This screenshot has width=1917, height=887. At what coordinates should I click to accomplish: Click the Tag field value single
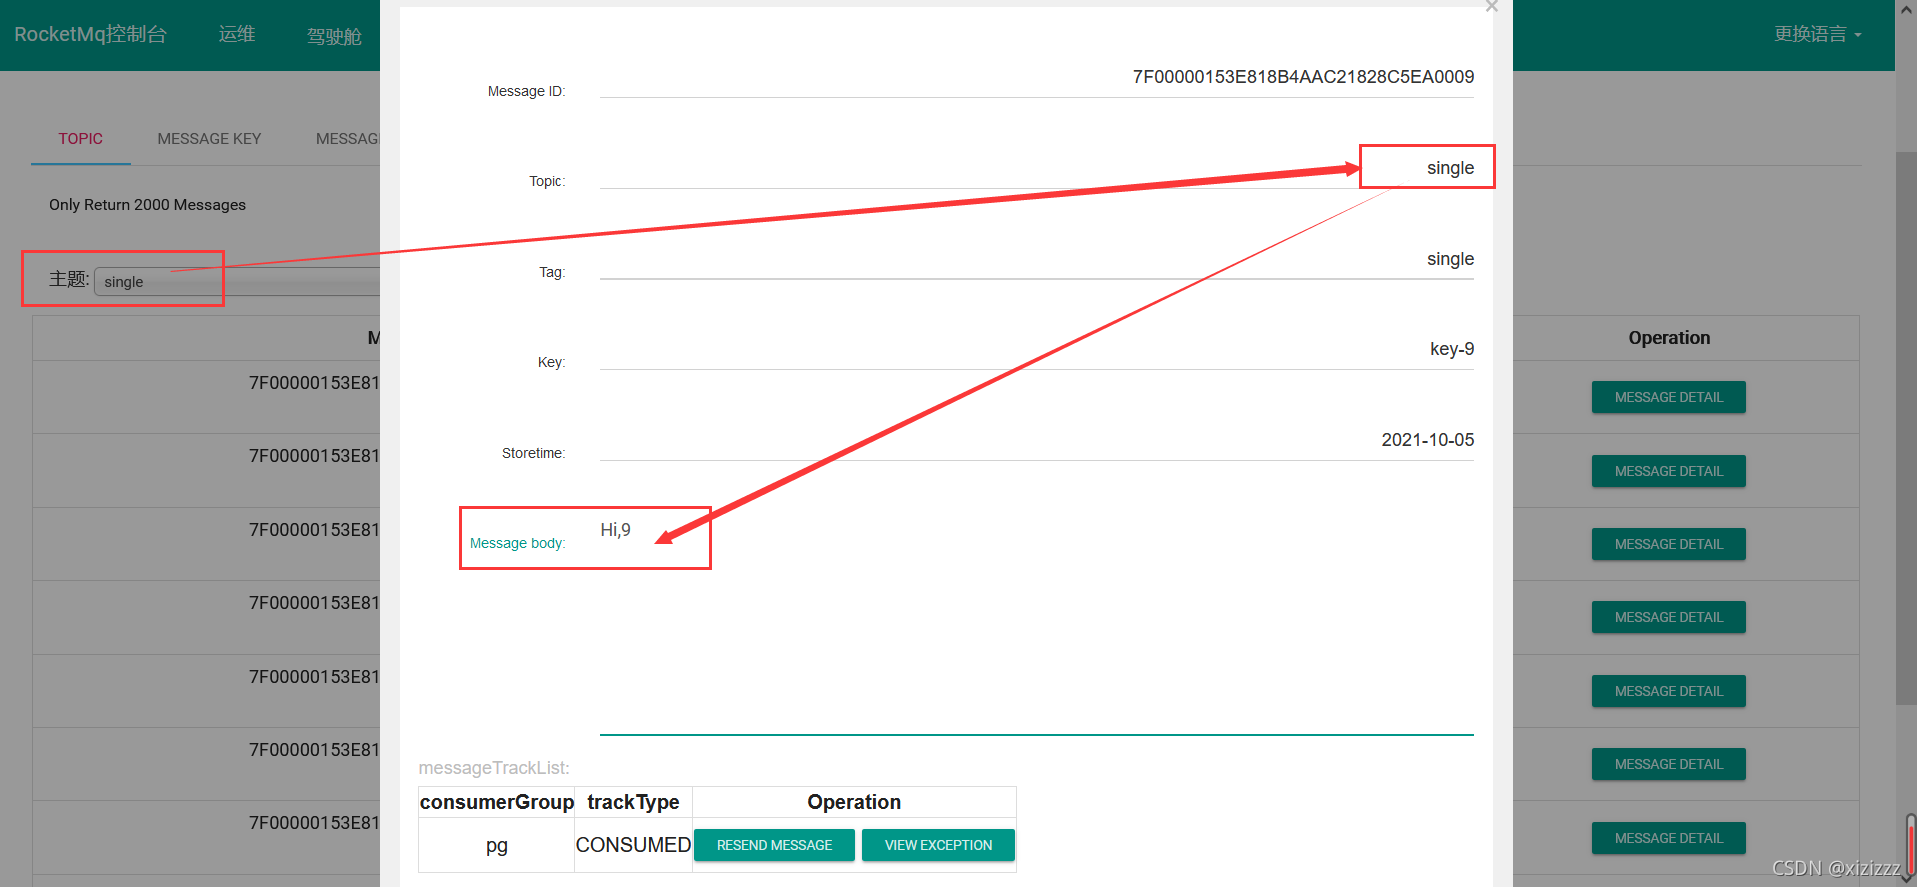(x=1450, y=259)
